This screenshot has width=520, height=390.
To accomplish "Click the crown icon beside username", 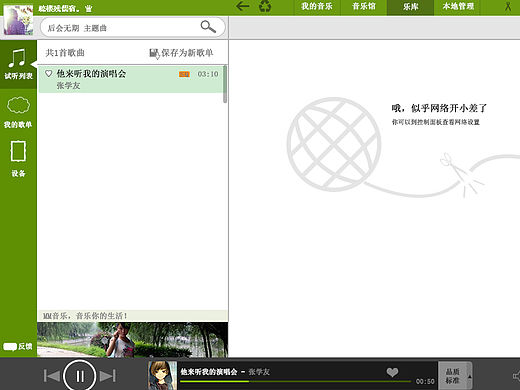I will click(x=88, y=9).
